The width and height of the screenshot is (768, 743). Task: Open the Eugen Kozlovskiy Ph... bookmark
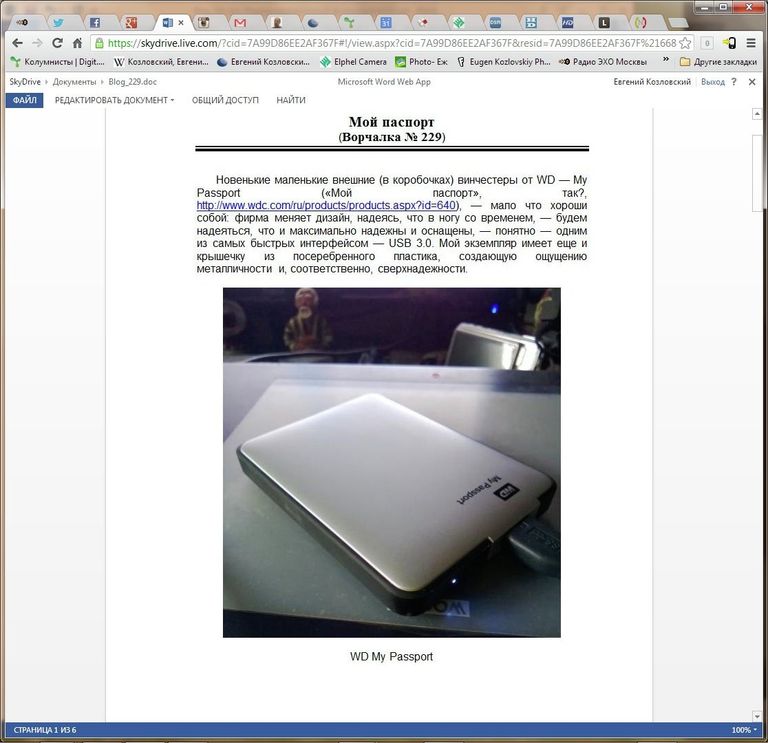click(503, 62)
